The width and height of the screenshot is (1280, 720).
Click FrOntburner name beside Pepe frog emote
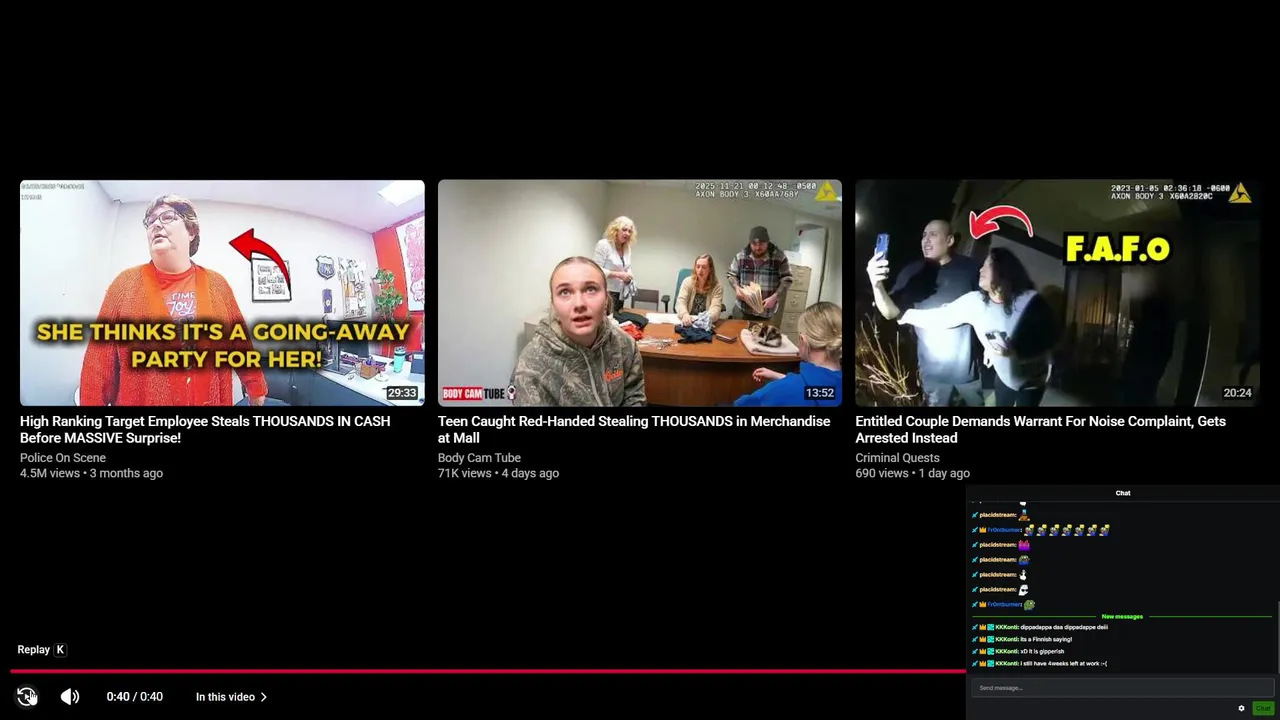[1004, 605]
